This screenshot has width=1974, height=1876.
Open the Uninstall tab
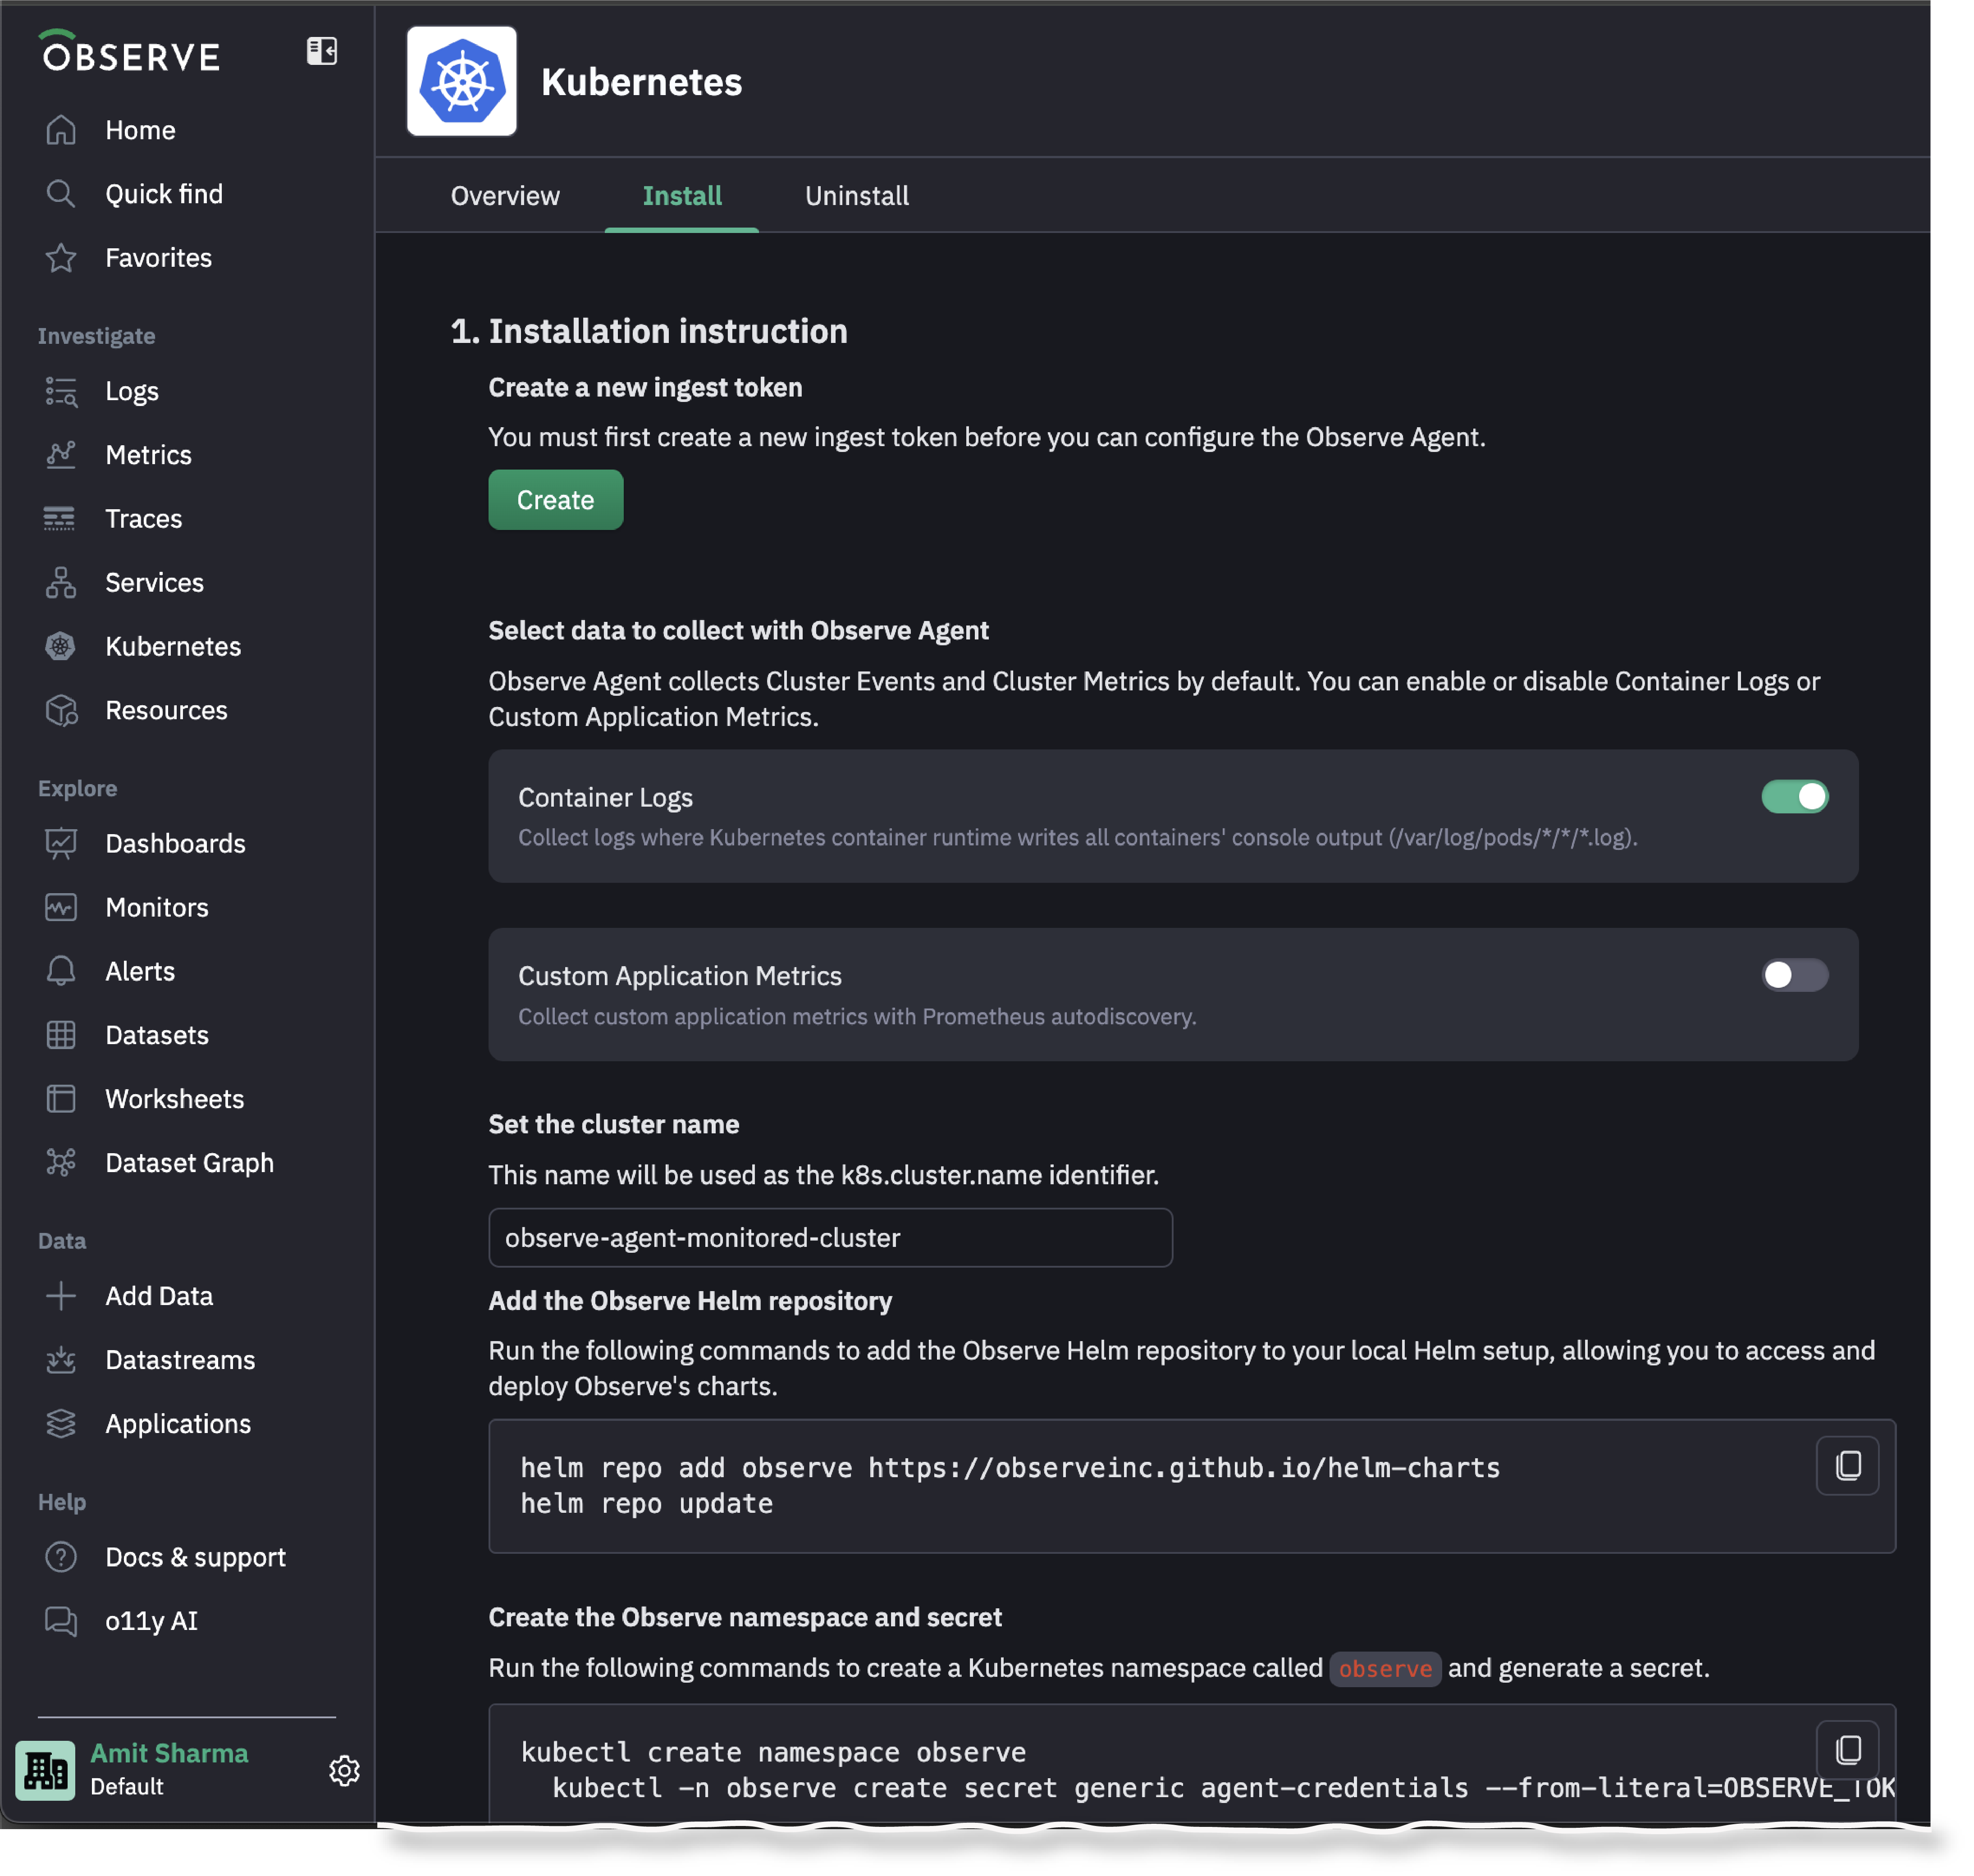(x=857, y=196)
